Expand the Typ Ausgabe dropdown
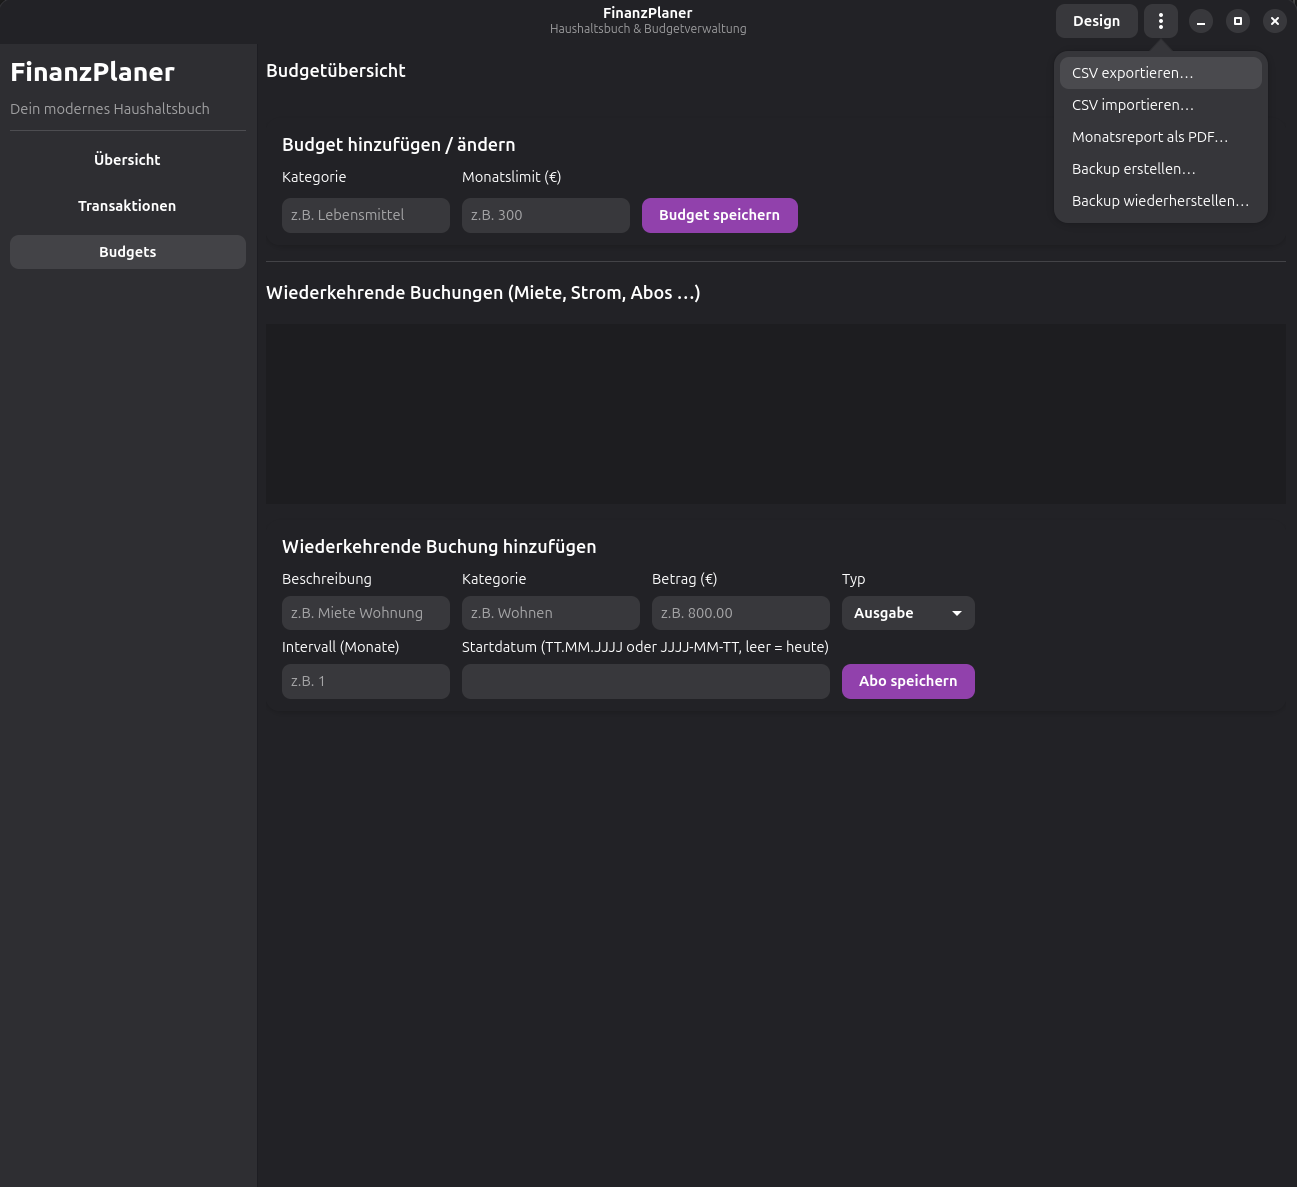1297x1187 pixels. tap(907, 613)
